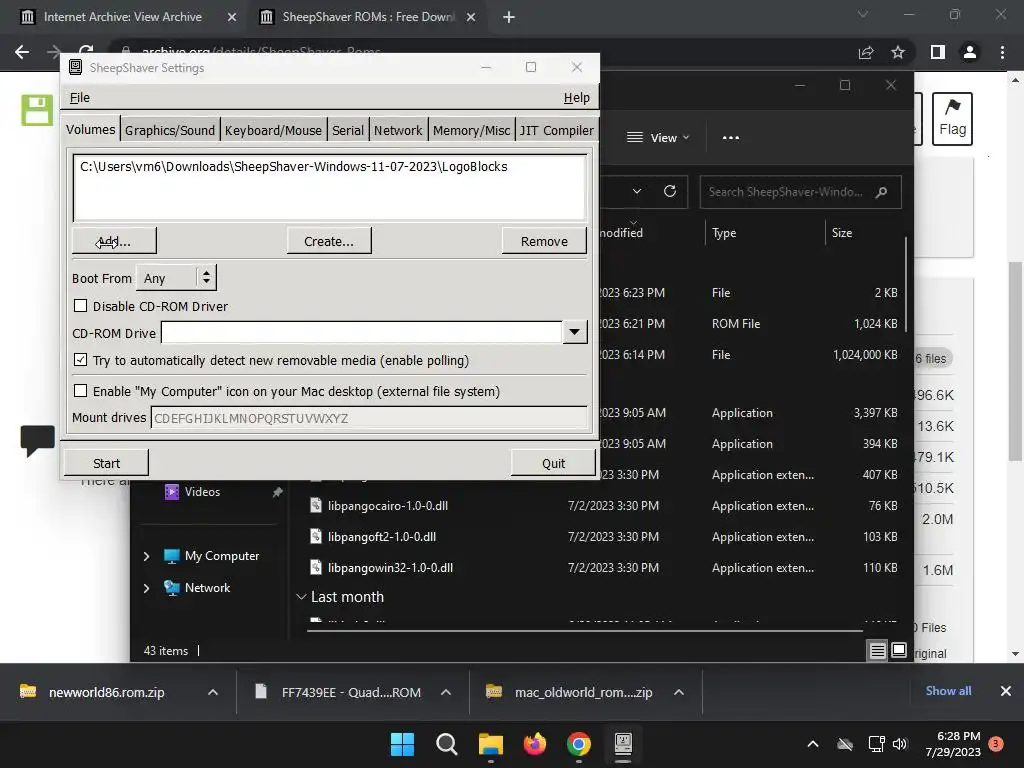Select the Volumes tab

click(91, 129)
